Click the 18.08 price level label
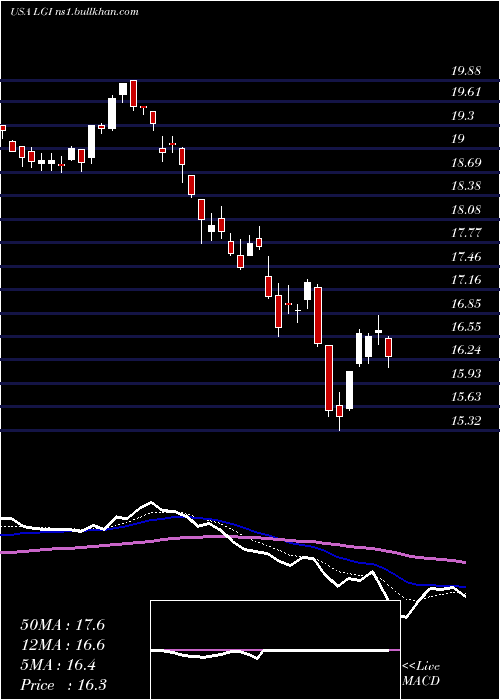The height and width of the screenshot is (700, 500). (x=466, y=209)
